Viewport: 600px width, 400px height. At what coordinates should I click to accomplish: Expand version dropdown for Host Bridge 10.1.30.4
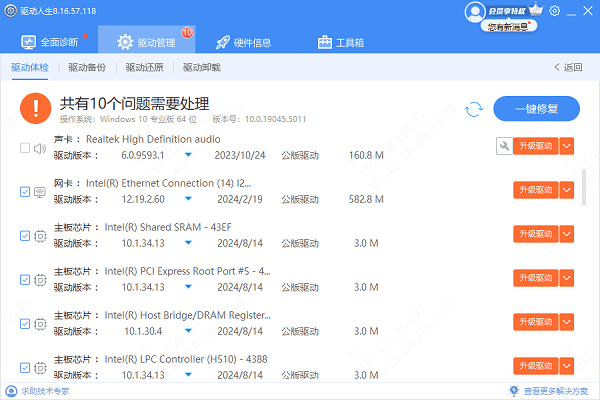pyautogui.click(x=189, y=331)
